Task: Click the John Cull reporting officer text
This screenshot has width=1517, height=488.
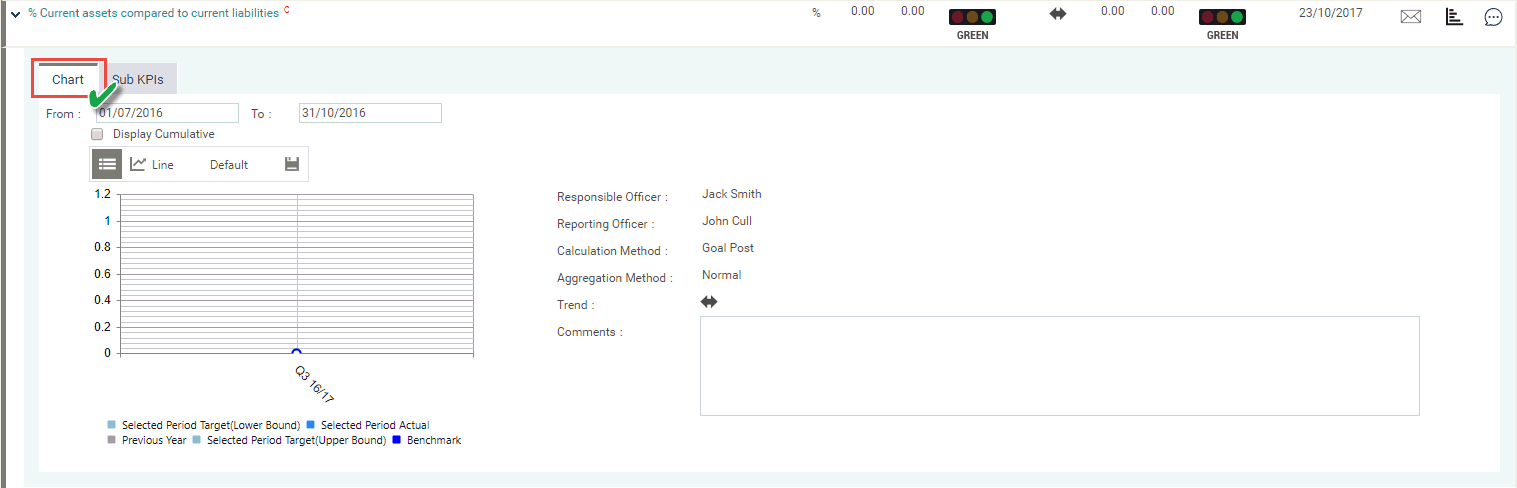Action: pos(727,221)
